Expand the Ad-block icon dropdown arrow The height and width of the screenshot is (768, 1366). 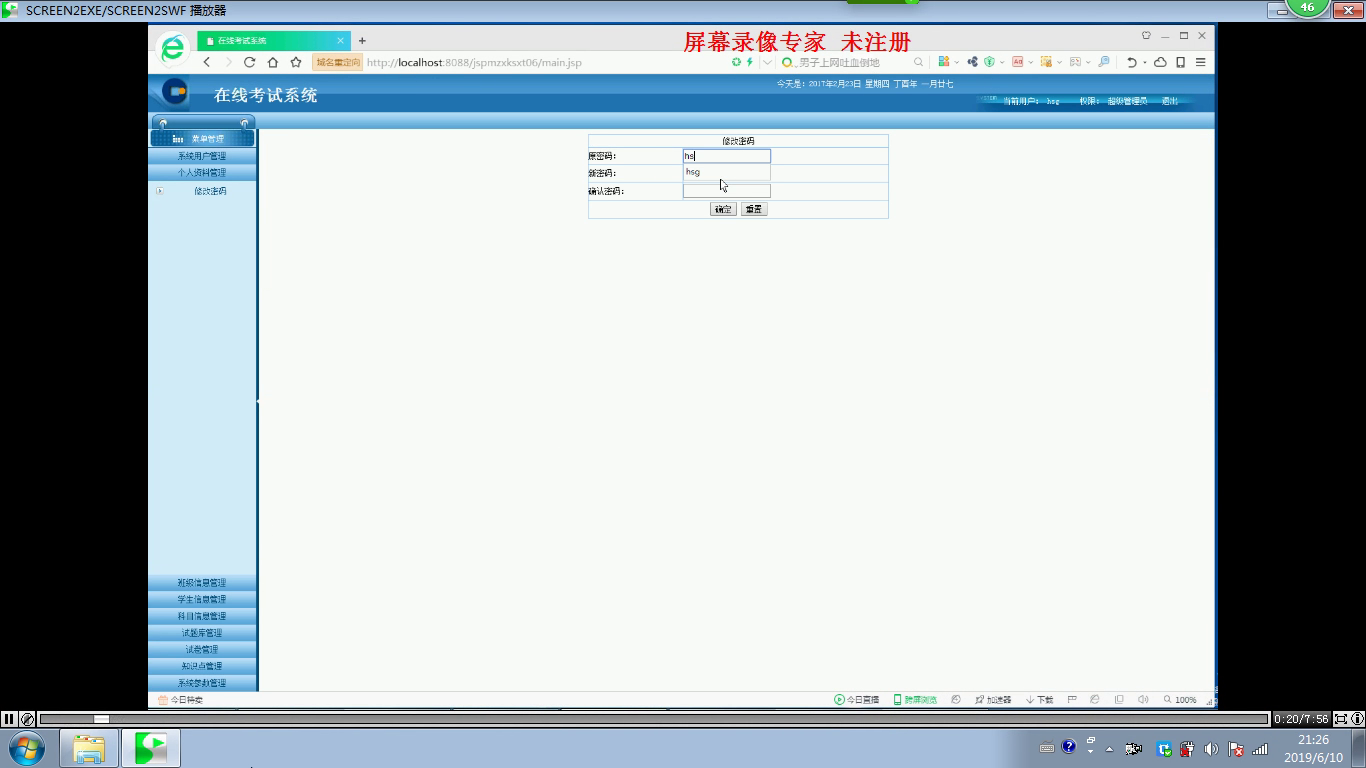[1031, 62]
